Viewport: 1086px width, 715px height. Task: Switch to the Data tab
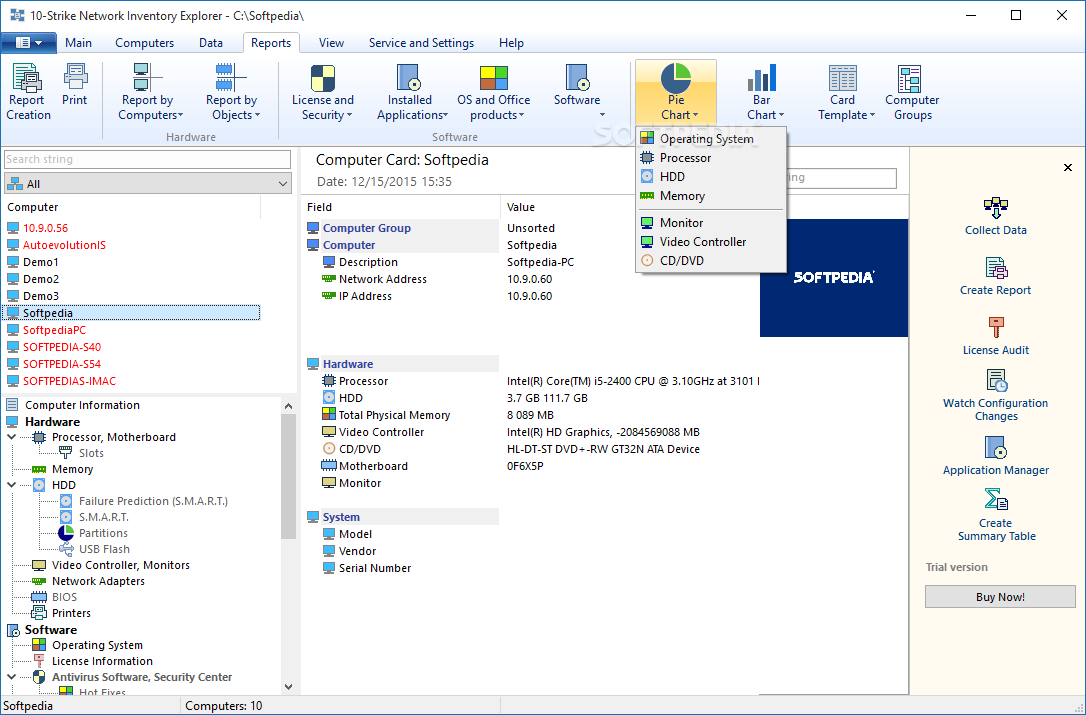(211, 43)
